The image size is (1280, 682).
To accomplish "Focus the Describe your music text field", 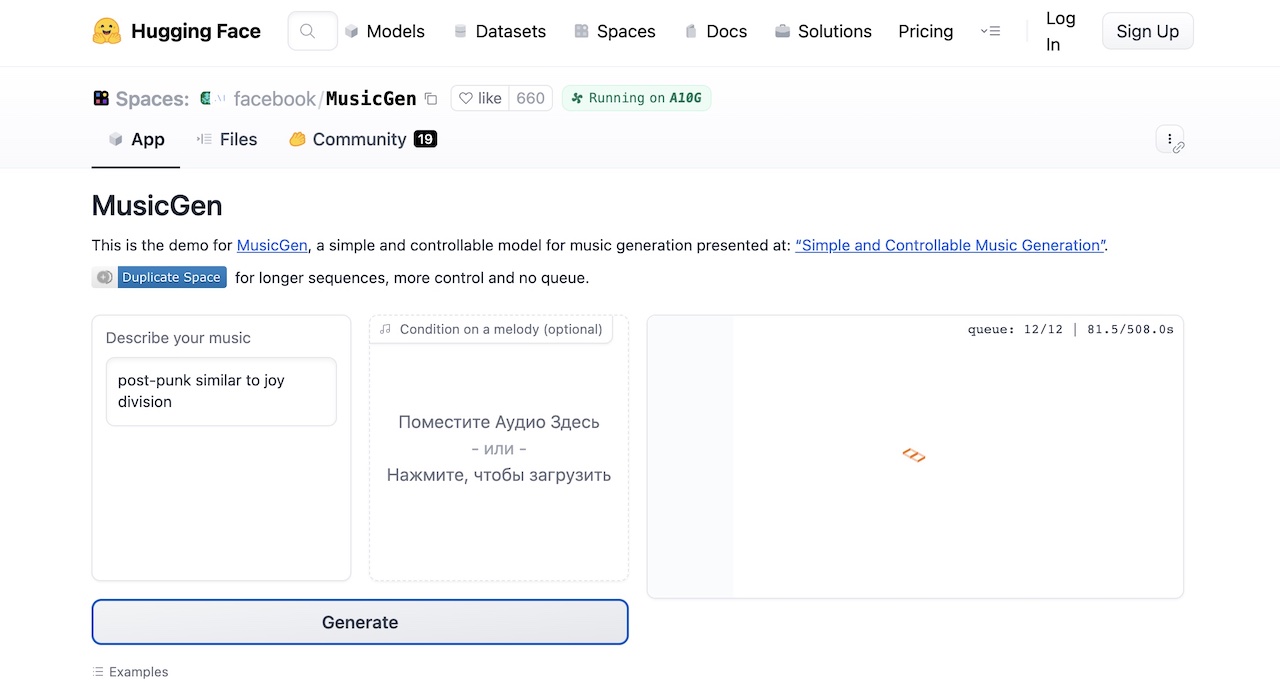I will pos(221,391).
